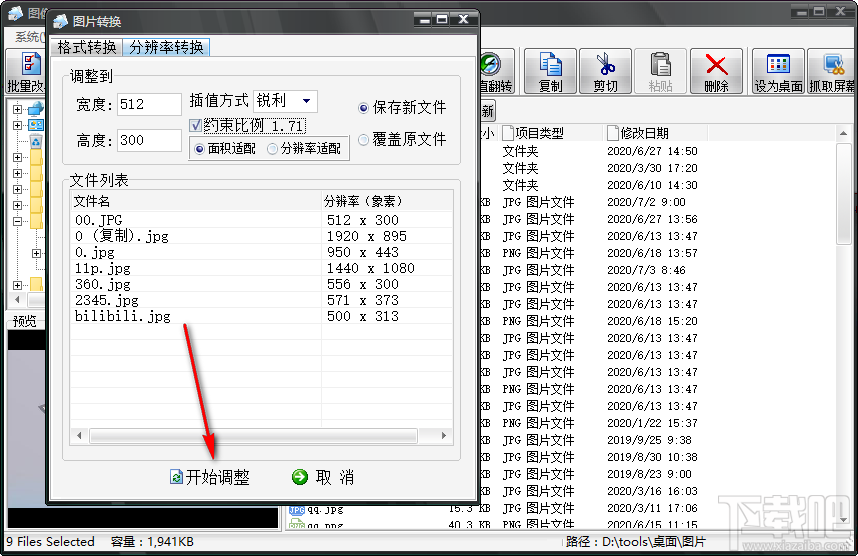Click the desktop icon in folder tree
This screenshot has width=858, height=556.
(36, 109)
